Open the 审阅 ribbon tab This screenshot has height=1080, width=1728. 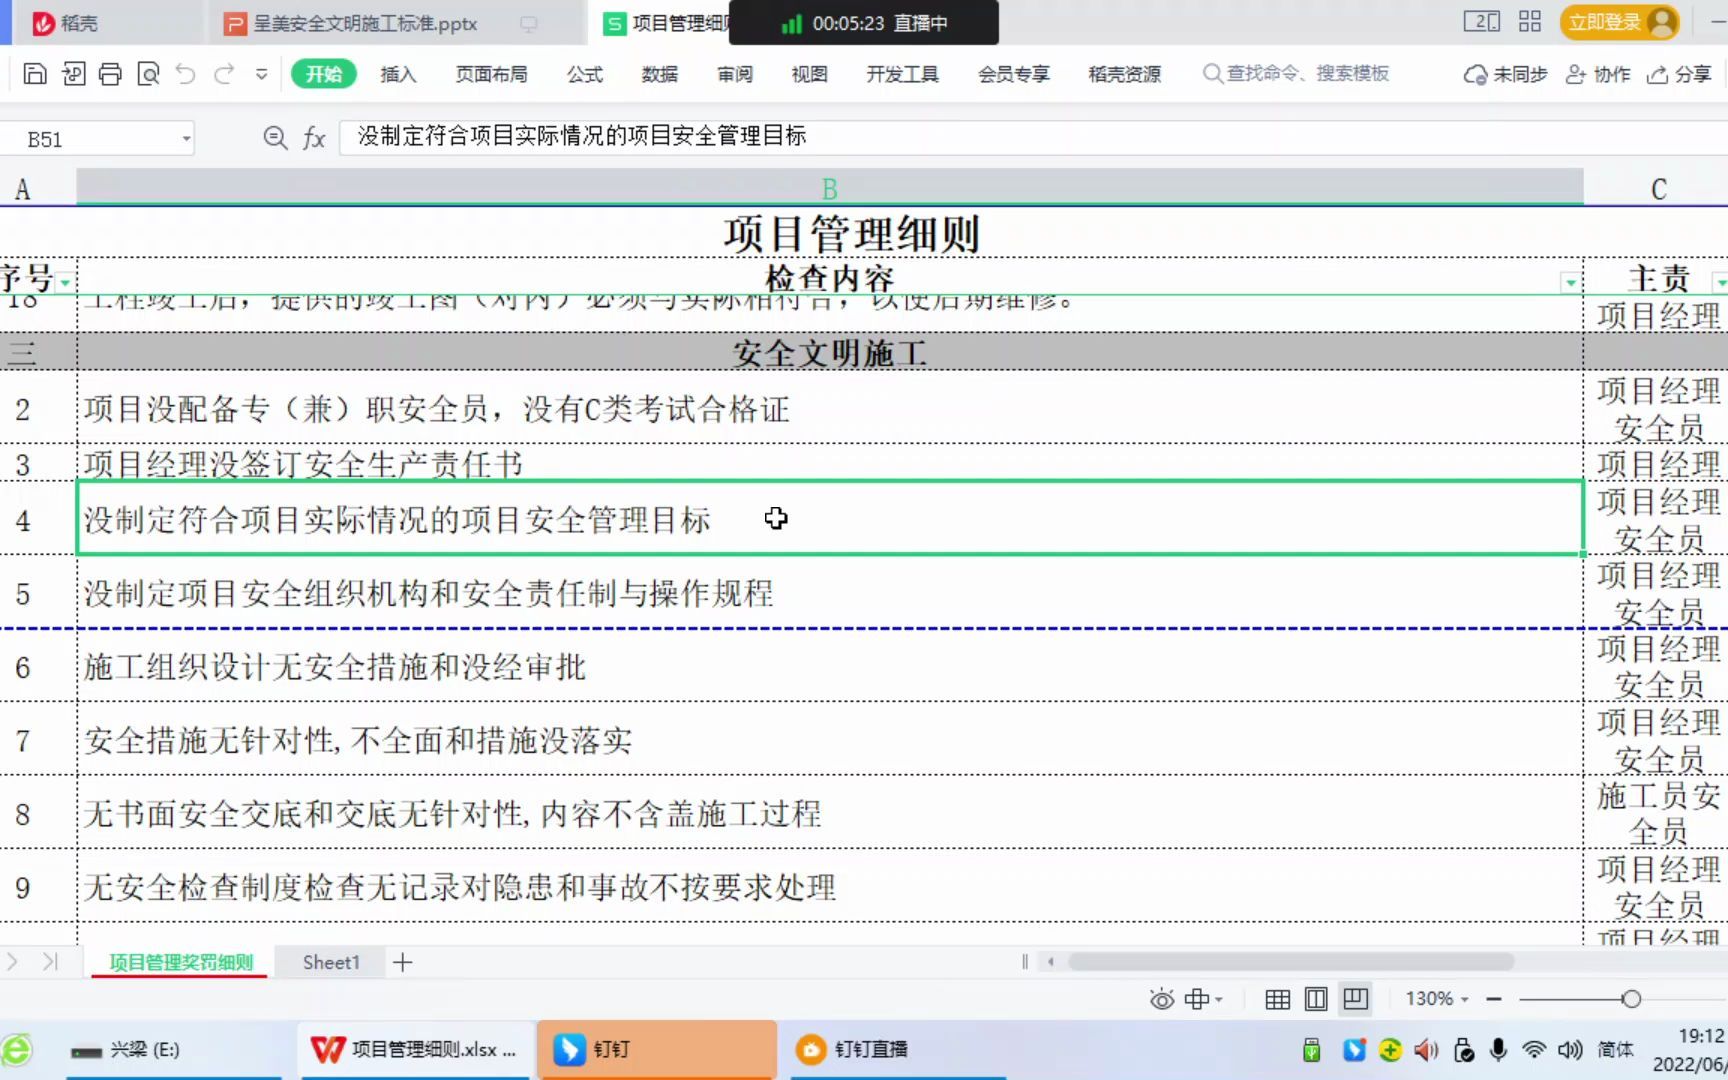tap(735, 74)
